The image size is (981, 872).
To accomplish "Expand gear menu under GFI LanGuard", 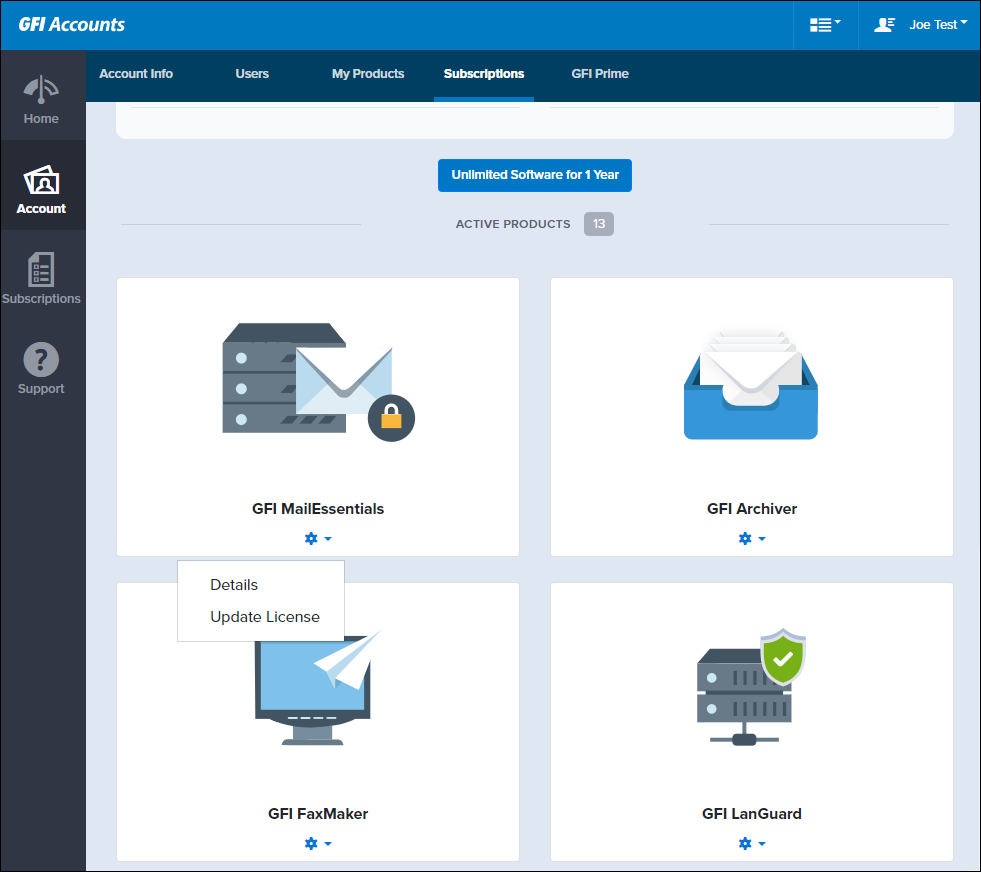I will tap(751, 844).
